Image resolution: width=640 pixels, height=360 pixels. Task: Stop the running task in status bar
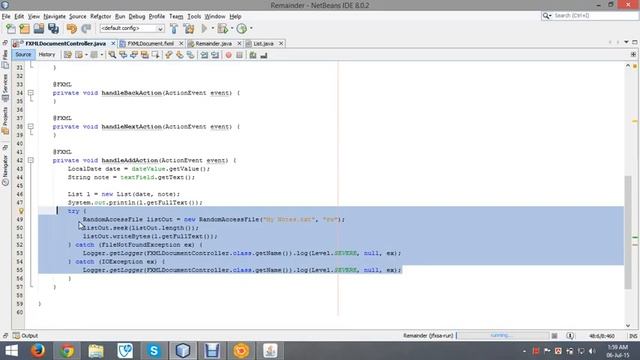tap(554, 336)
